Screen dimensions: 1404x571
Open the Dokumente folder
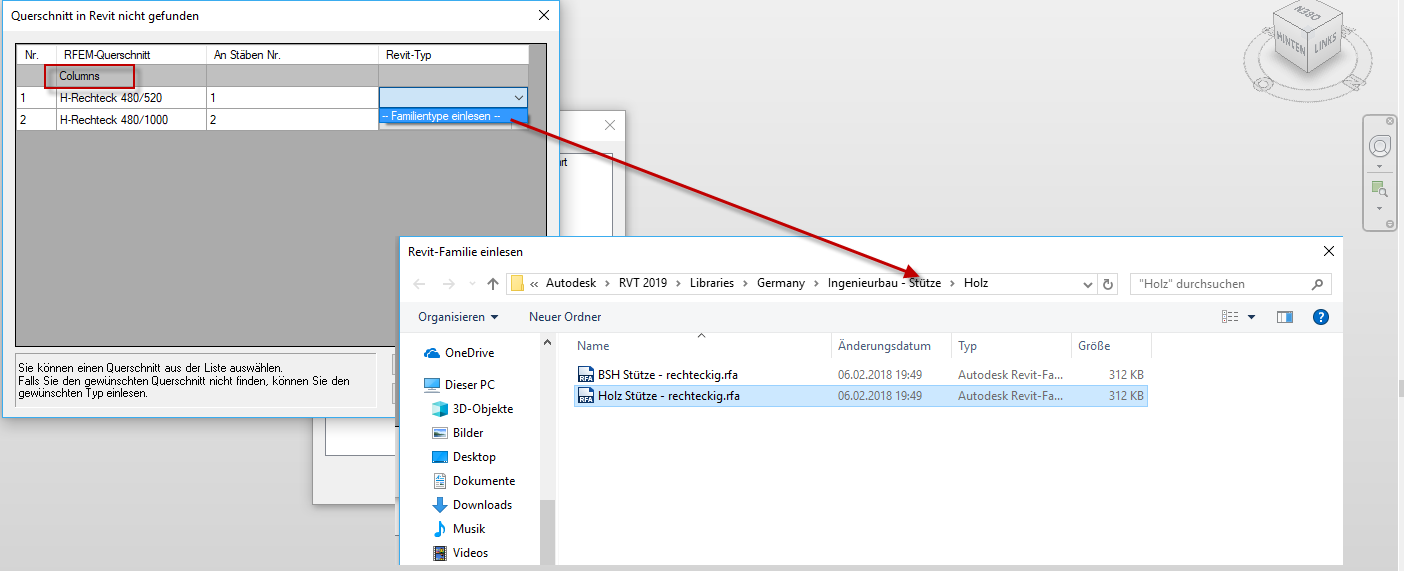[x=473, y=481]
